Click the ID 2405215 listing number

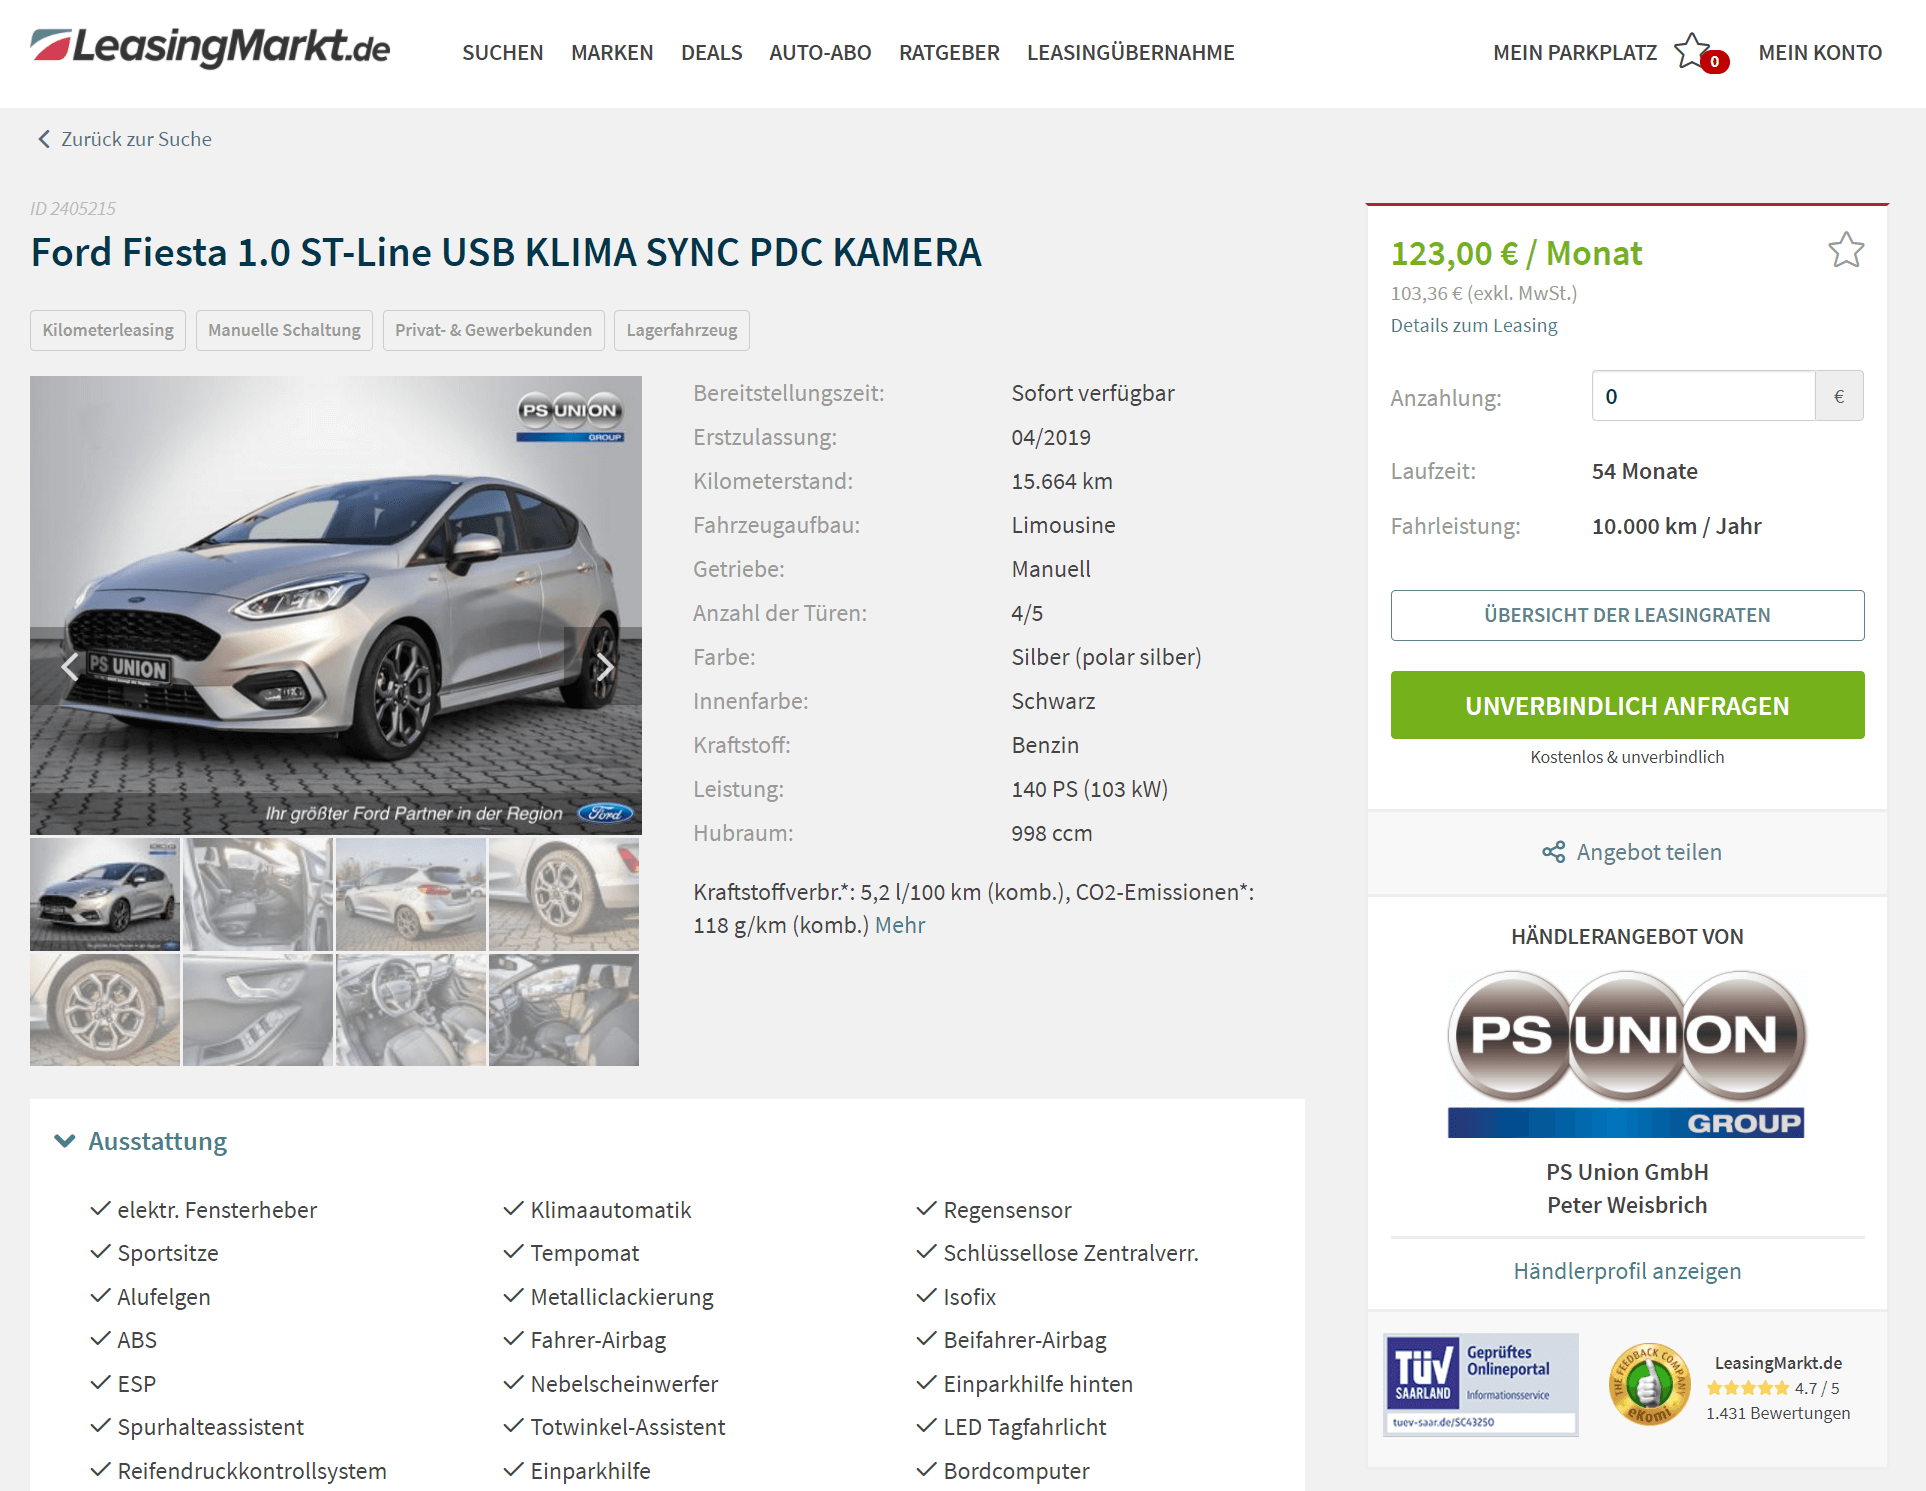pyautogui.click(x=73, y=209)
